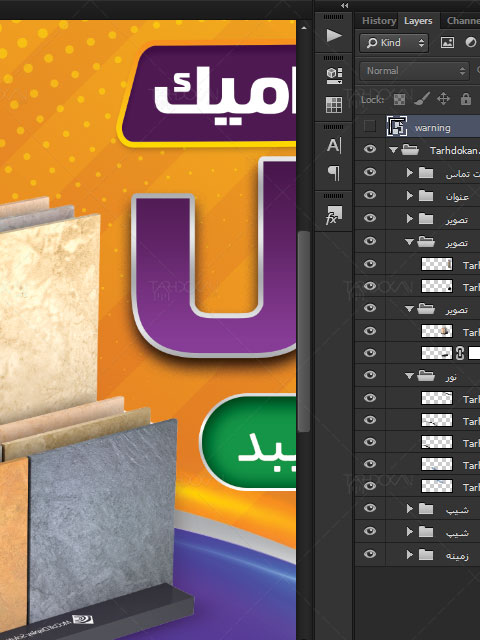This screenshot has width=480, height=640.
Task: Lock position move-arrows icon
Action: (x=443, y=99)
